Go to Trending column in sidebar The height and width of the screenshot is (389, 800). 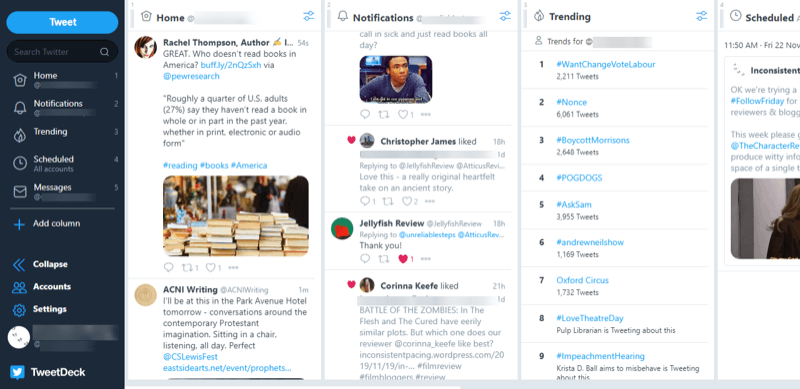(x=62, y=135)
